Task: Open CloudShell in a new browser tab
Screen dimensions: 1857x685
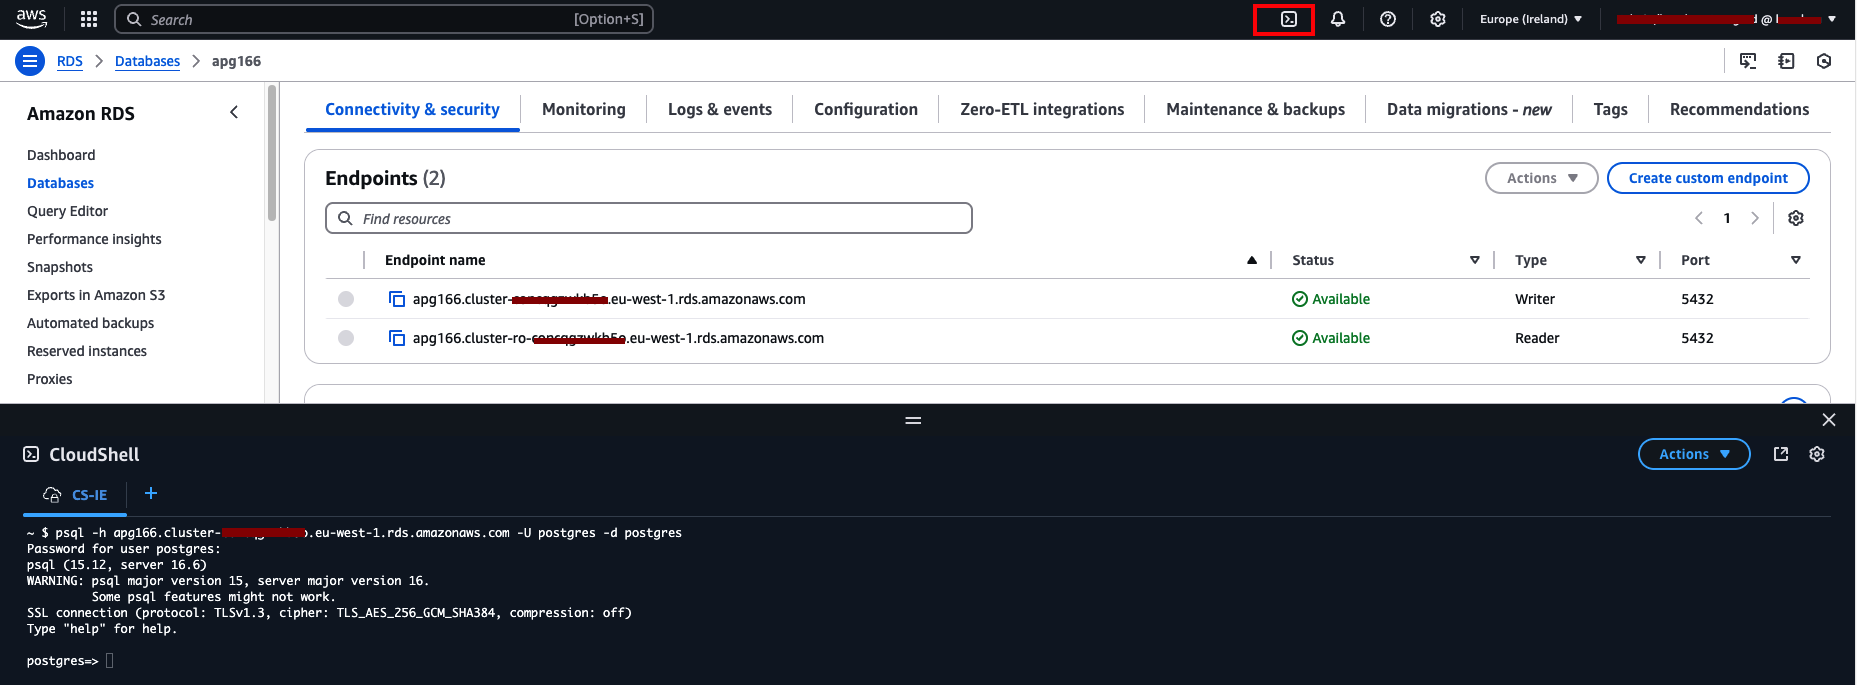Action: point(1781,454)
